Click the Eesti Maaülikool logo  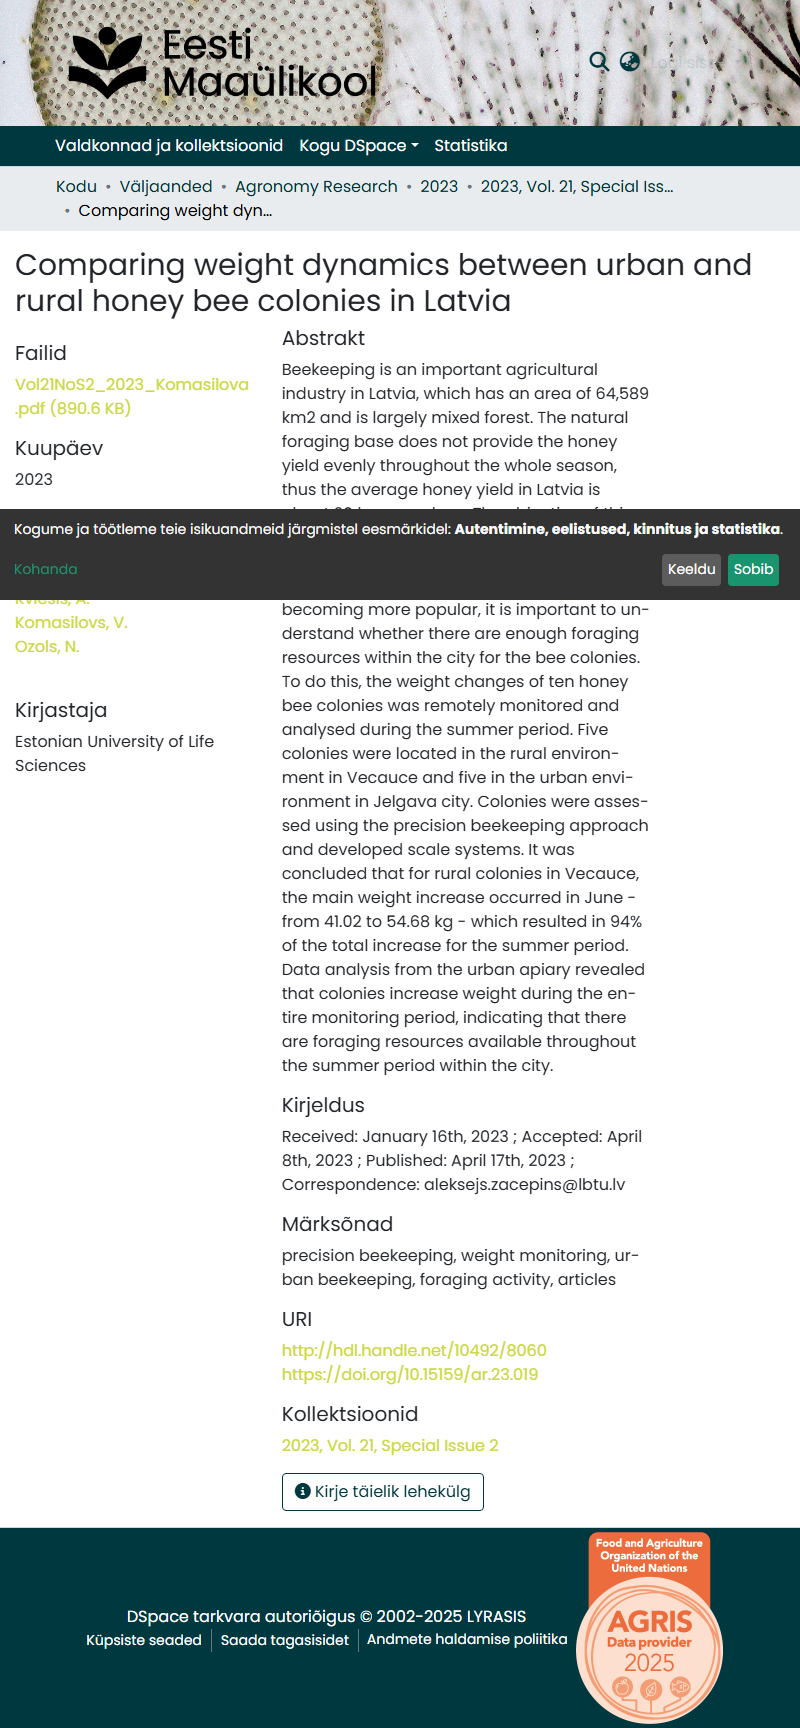coord(222,63)
